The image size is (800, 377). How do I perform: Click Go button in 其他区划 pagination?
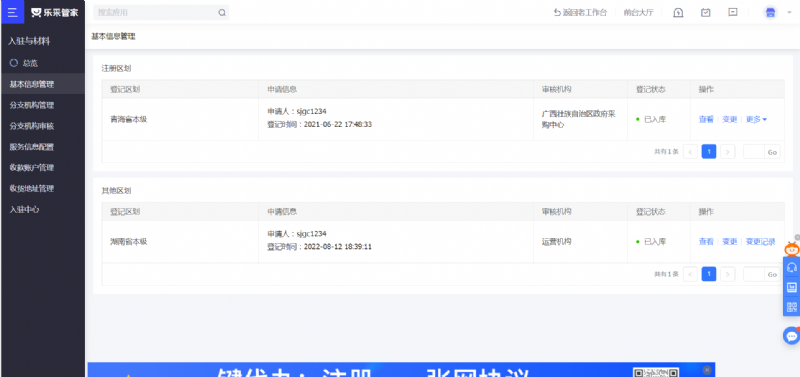point(772,274)
